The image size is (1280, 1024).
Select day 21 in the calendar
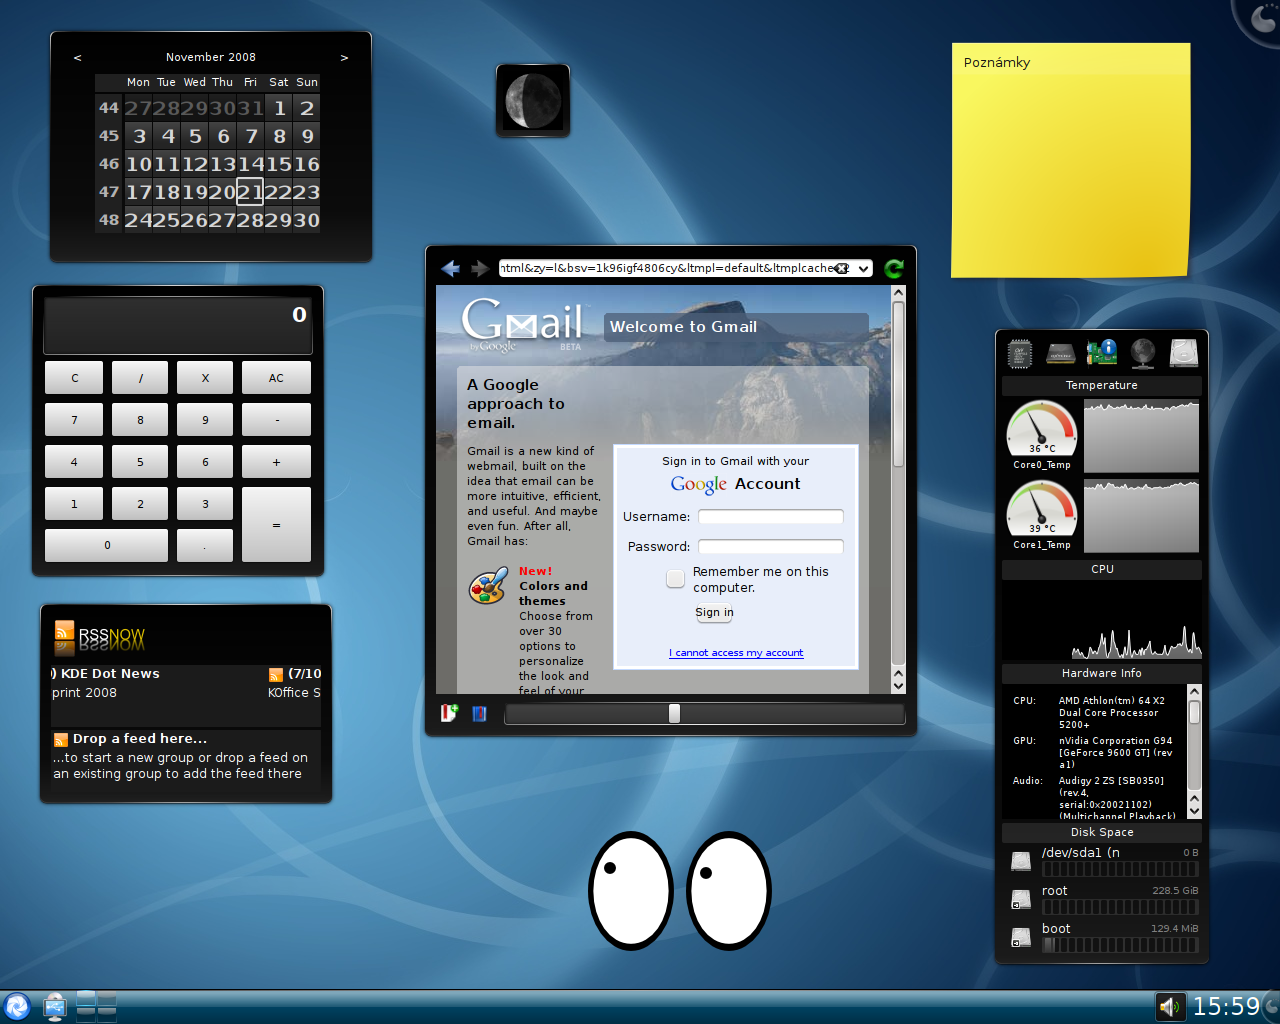click(250, 192)
